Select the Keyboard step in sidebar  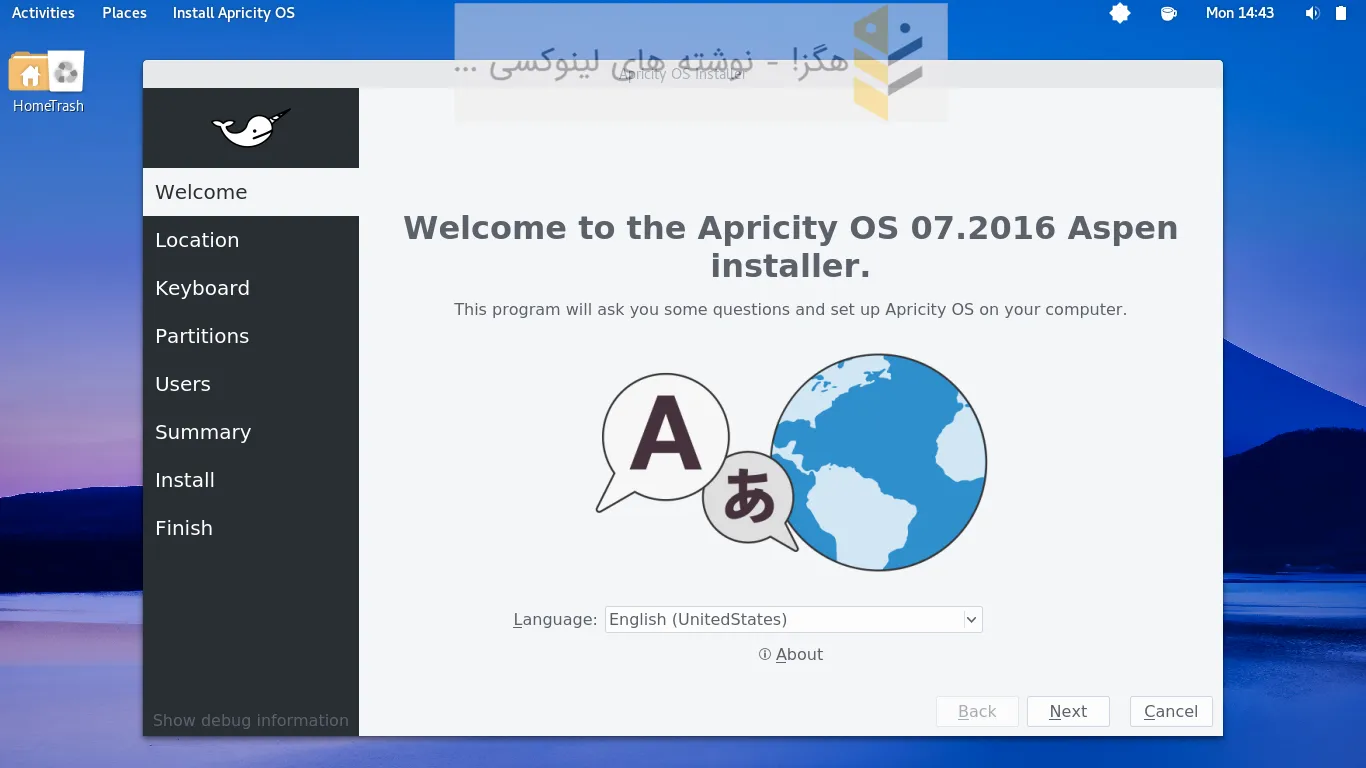point(251,288)
